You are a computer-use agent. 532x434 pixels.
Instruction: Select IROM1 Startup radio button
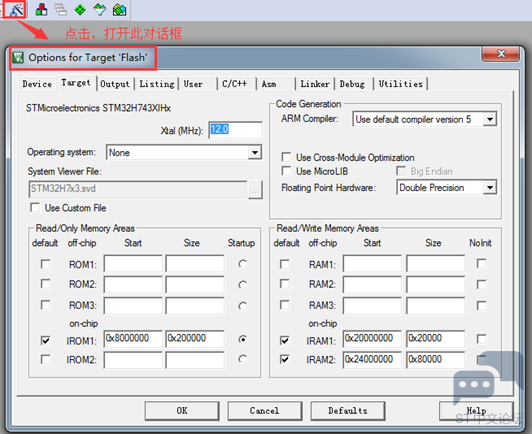(242, 339)
